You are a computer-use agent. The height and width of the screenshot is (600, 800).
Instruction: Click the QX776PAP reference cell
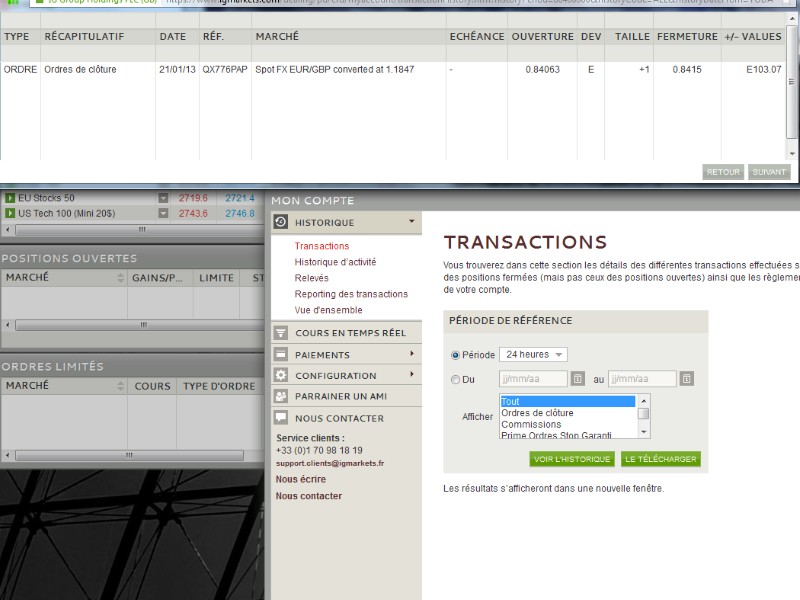225,69
